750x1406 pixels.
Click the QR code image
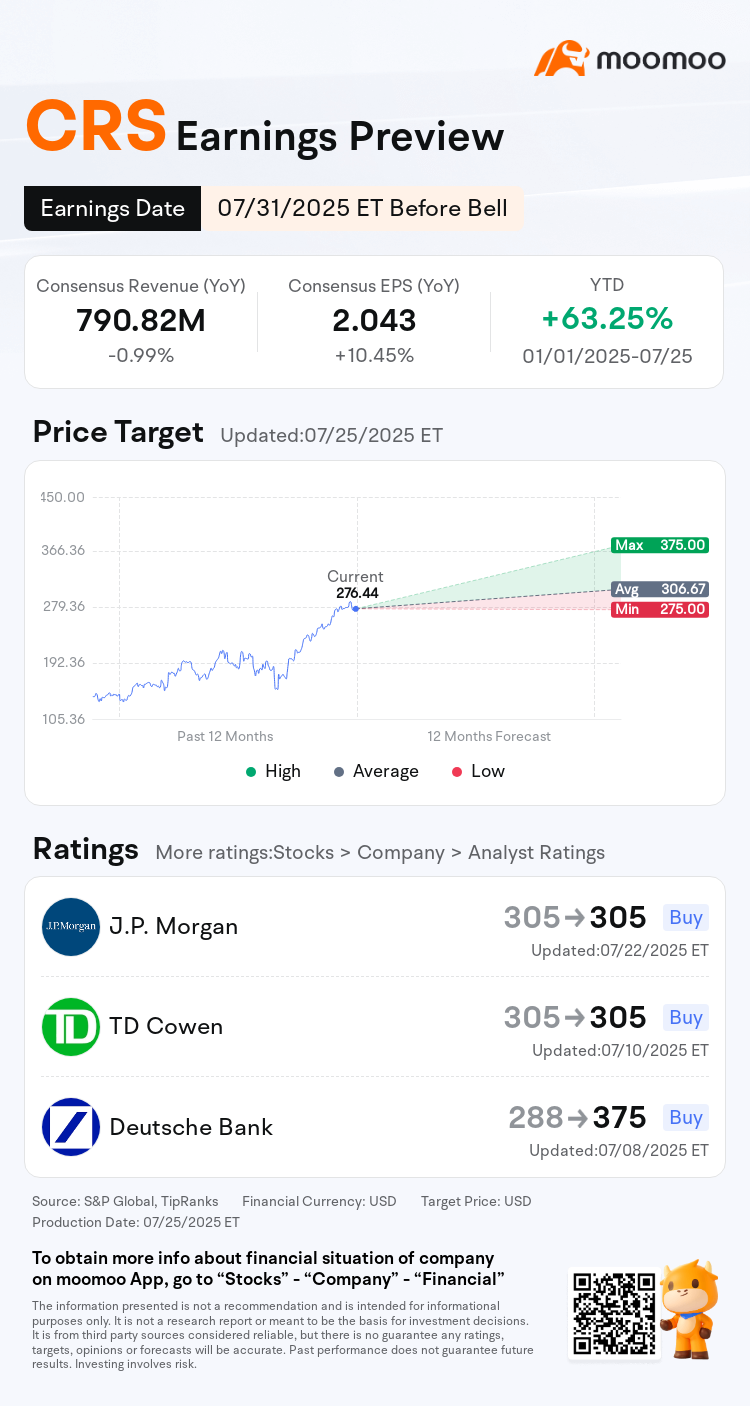point(614,1313)
